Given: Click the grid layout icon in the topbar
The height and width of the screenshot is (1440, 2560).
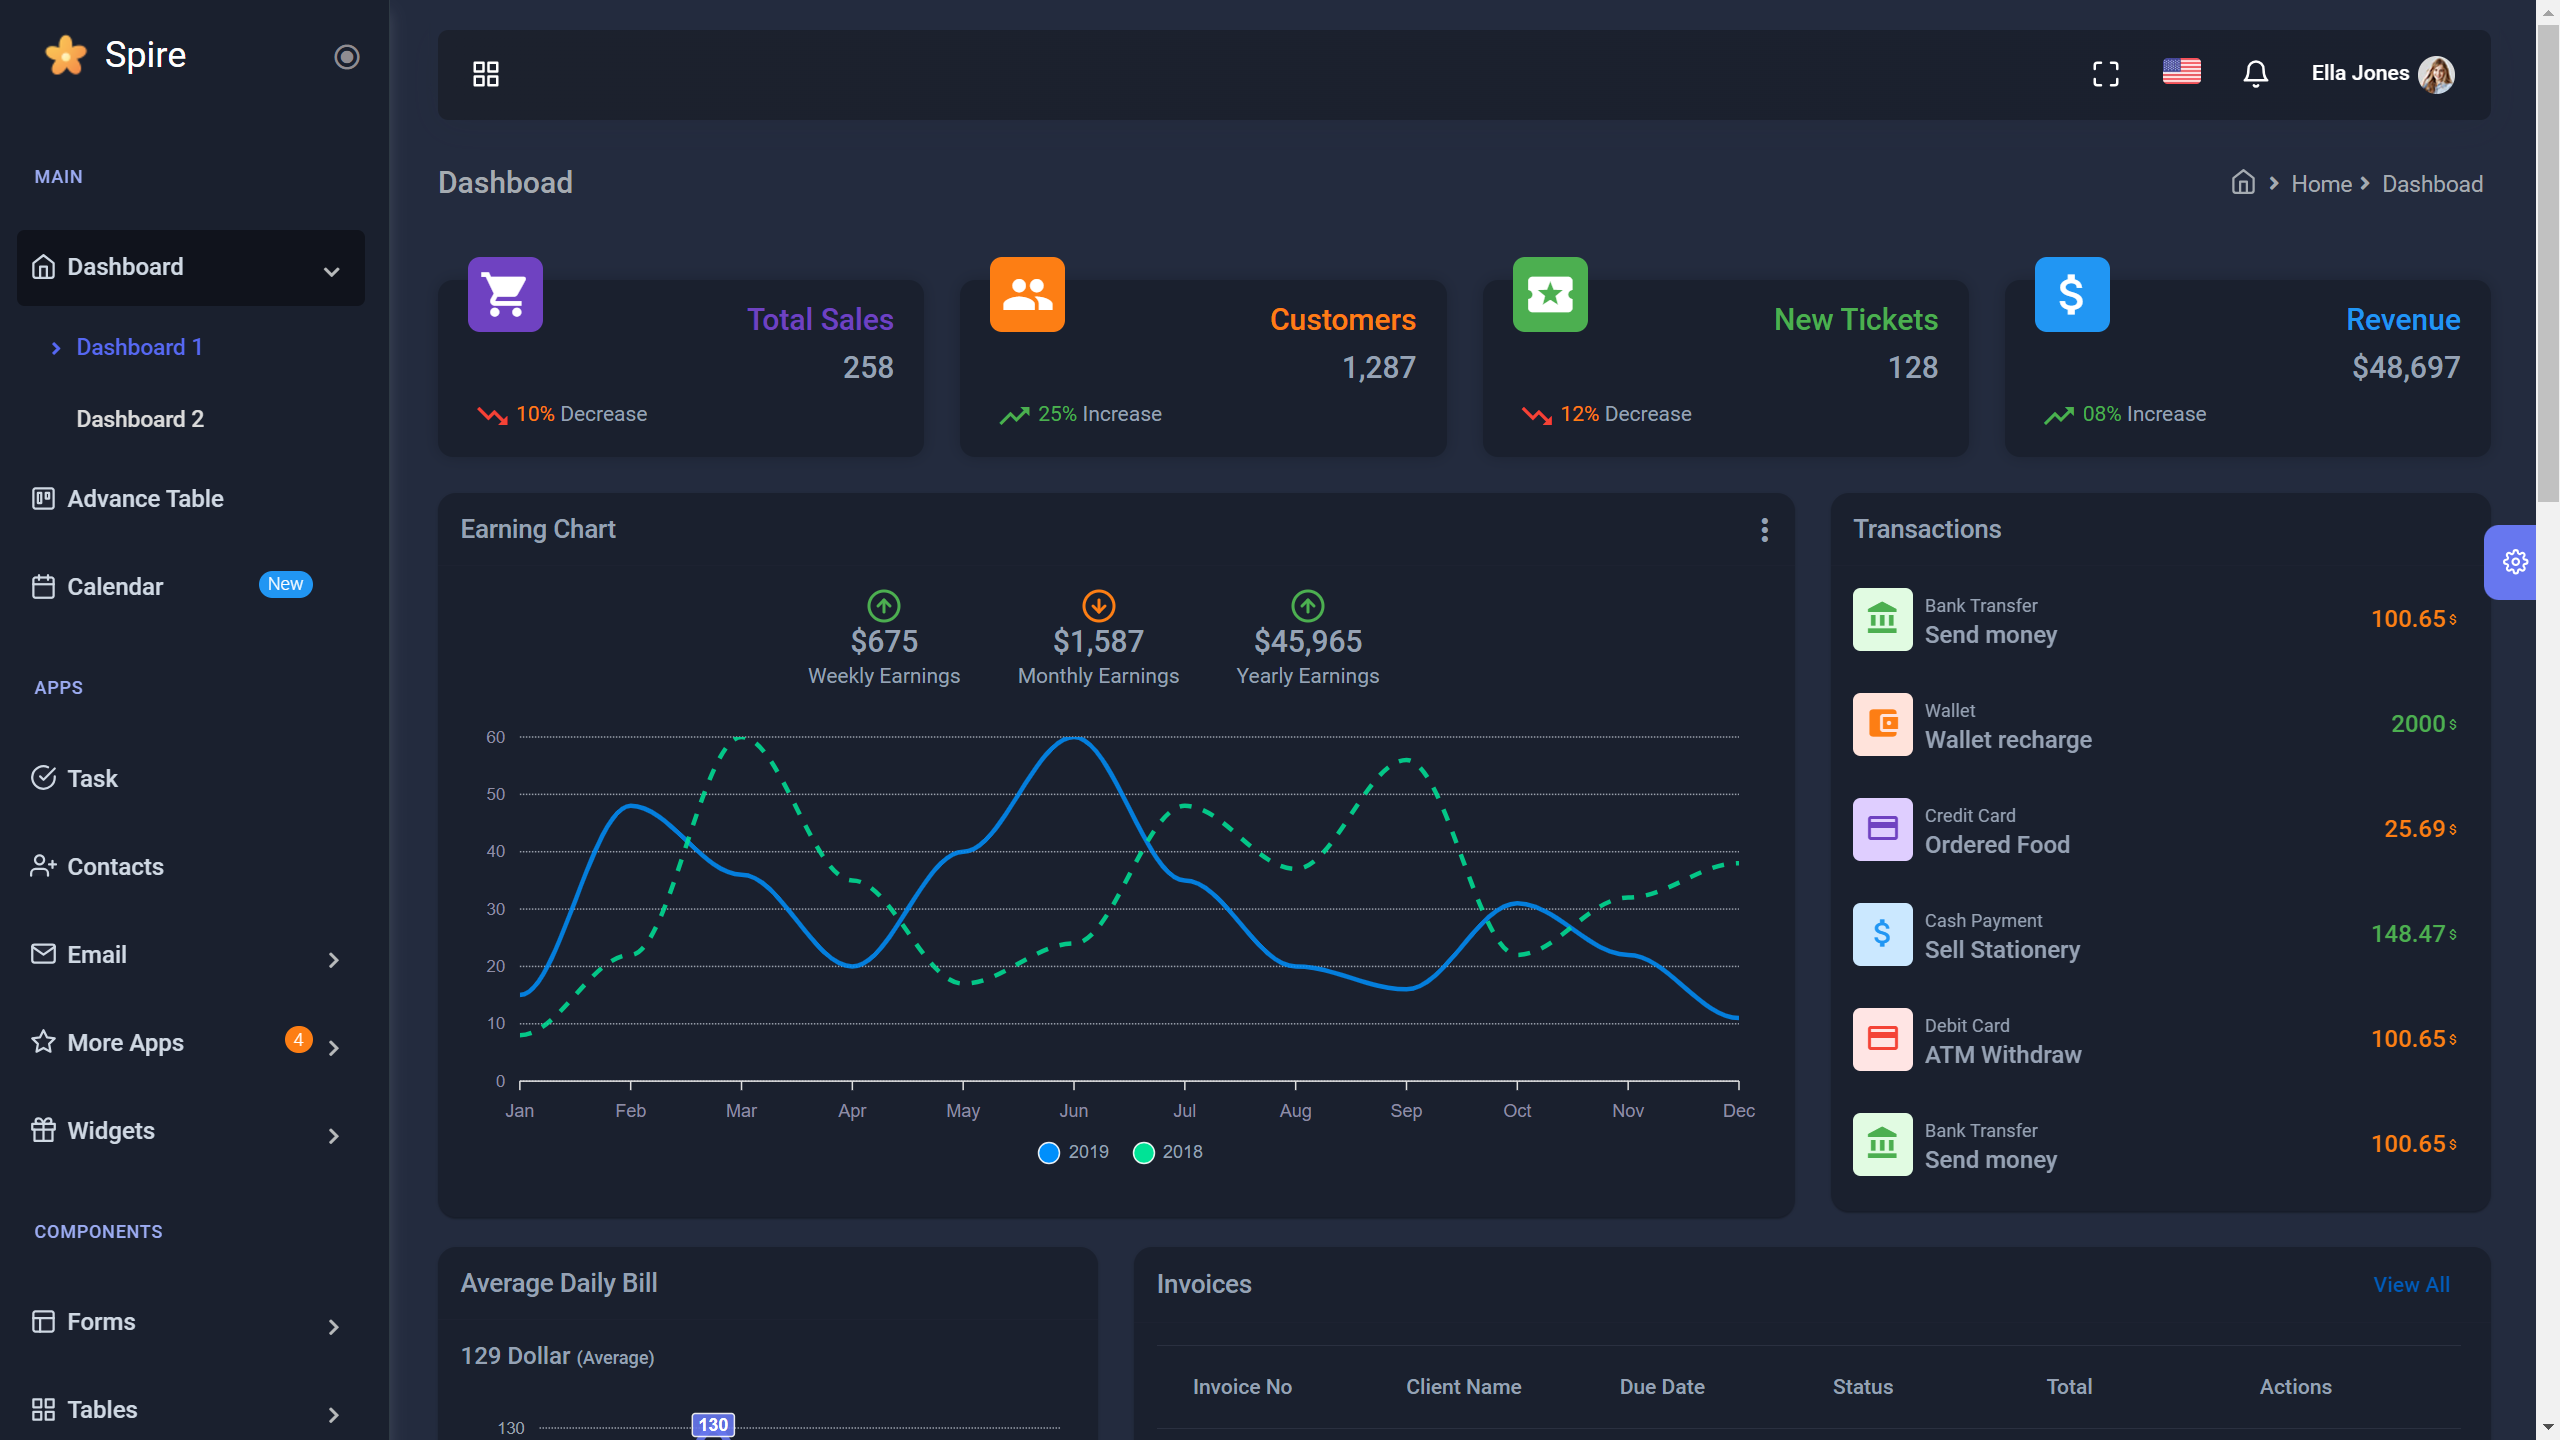Looking at the screenshot, I should point(486,73).
